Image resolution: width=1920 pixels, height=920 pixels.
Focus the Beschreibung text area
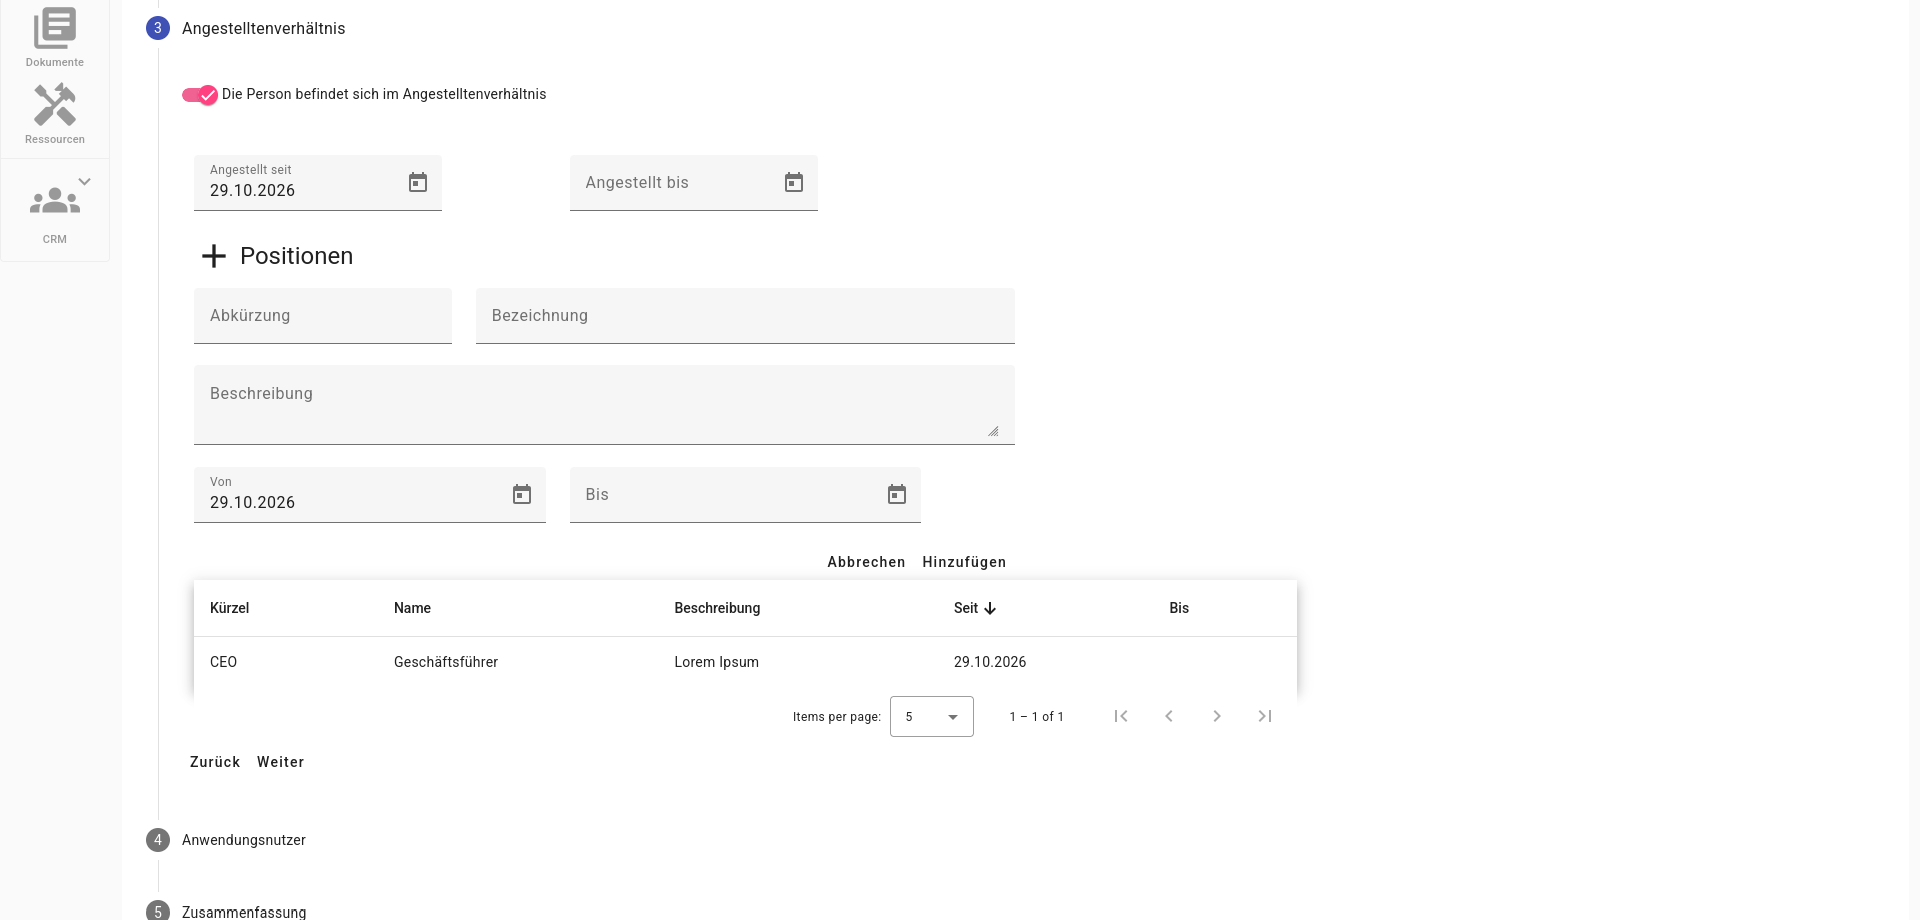pyautogui.click(x=604, y=405)
